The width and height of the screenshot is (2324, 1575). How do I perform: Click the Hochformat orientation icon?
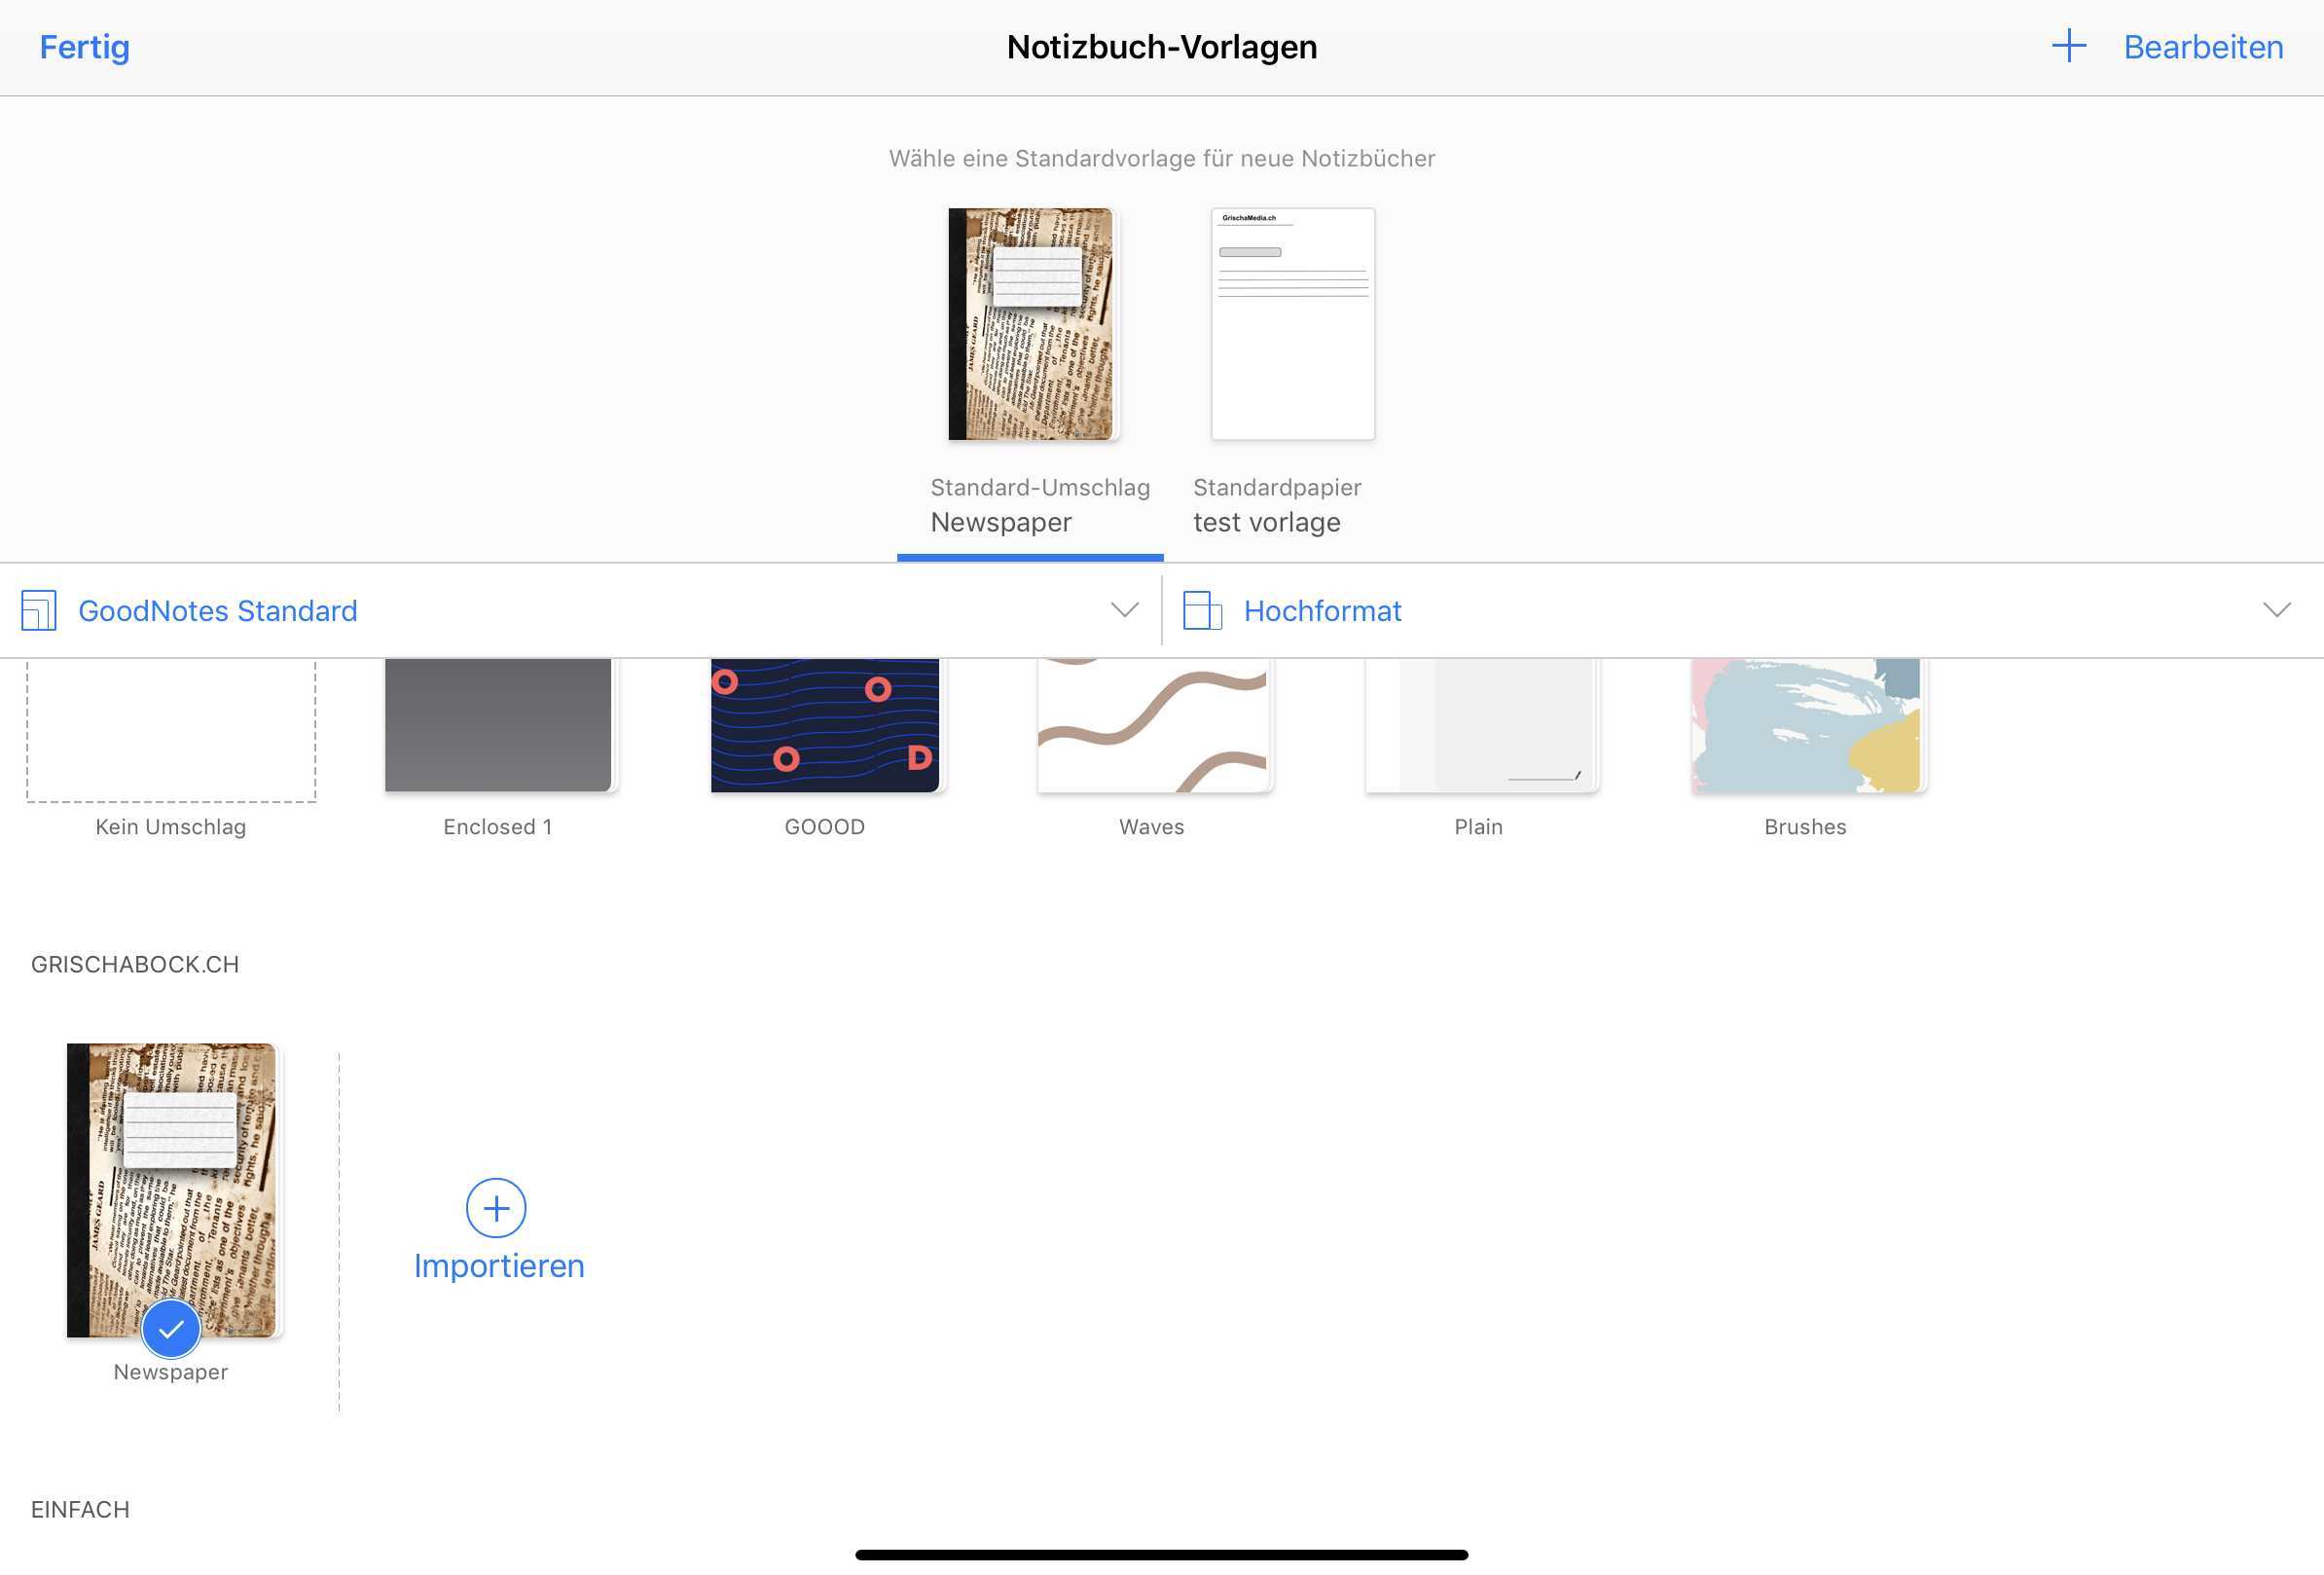point(1201,610)
